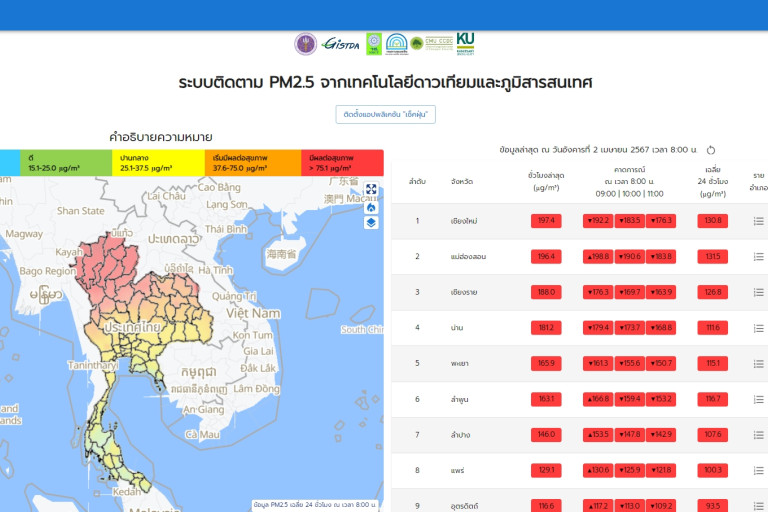Expand district details for แม่ฮ่องสอน

pos(758,257)
